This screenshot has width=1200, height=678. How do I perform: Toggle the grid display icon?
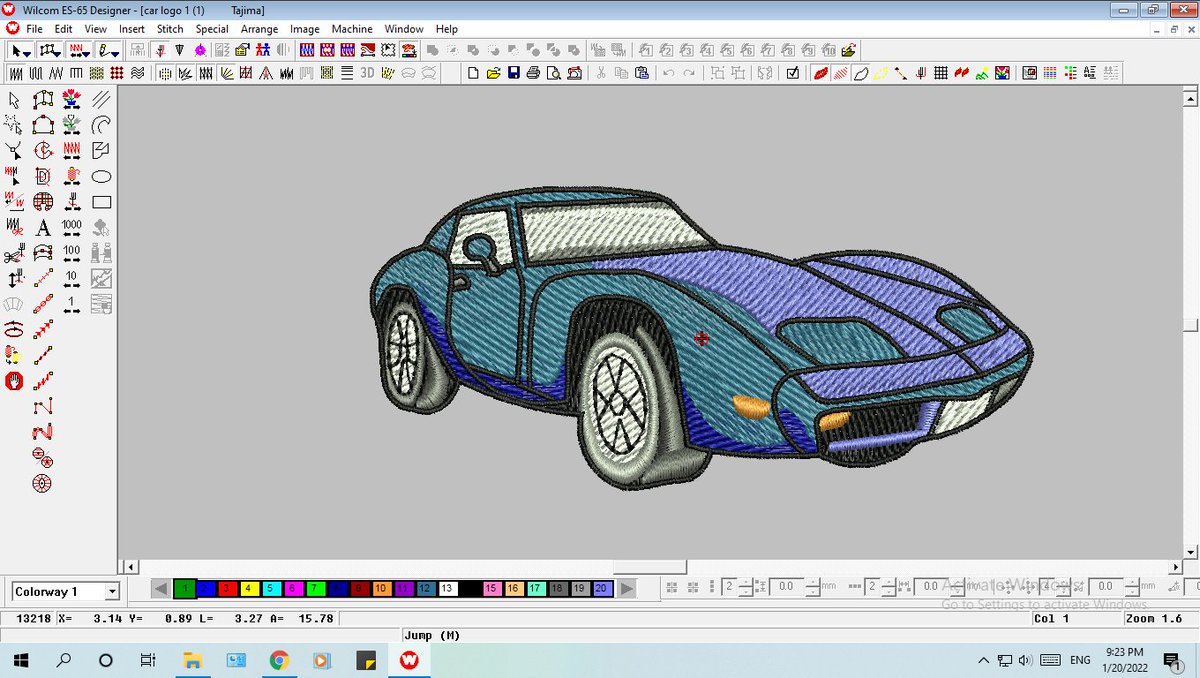(940, 73)
